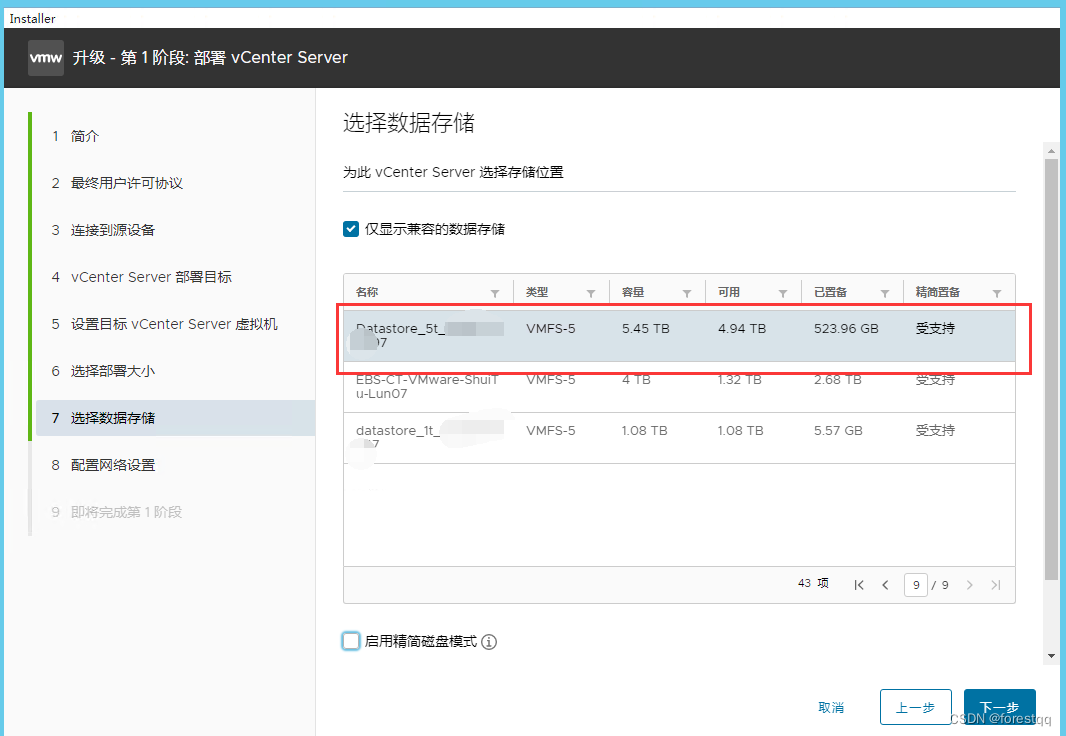
Task: Click the page number input box
Action: pos(916,585)
